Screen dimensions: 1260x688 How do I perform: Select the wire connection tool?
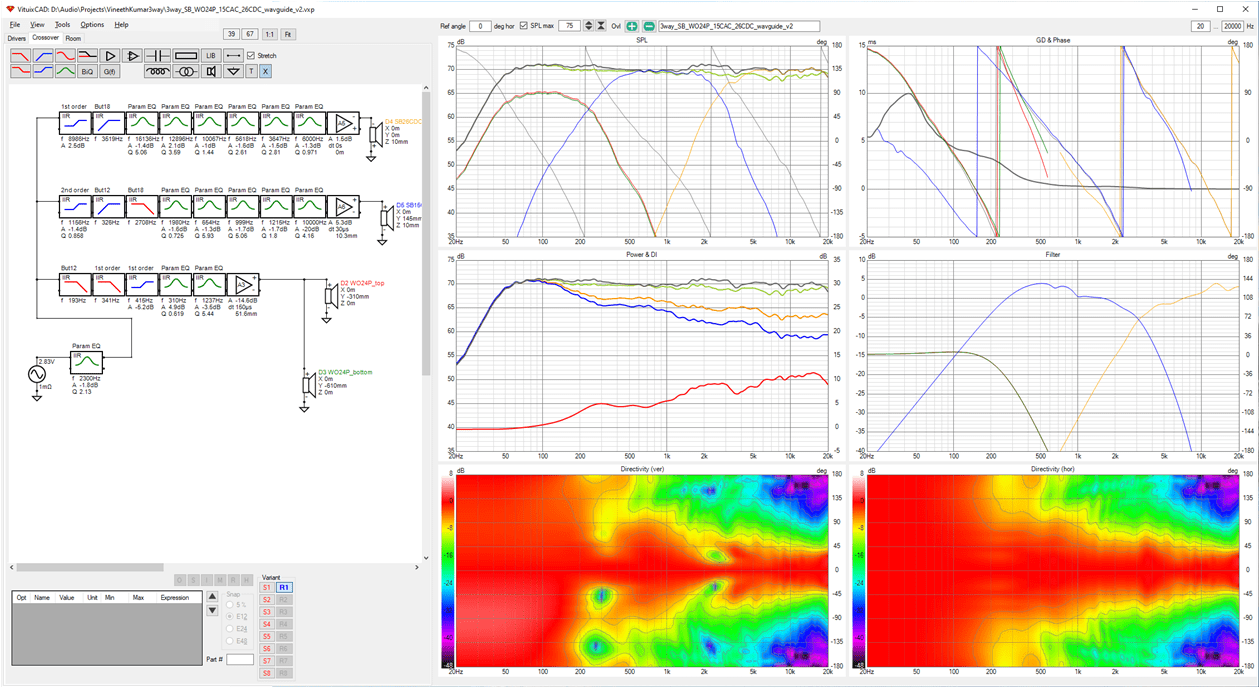(x=233, y=56)
